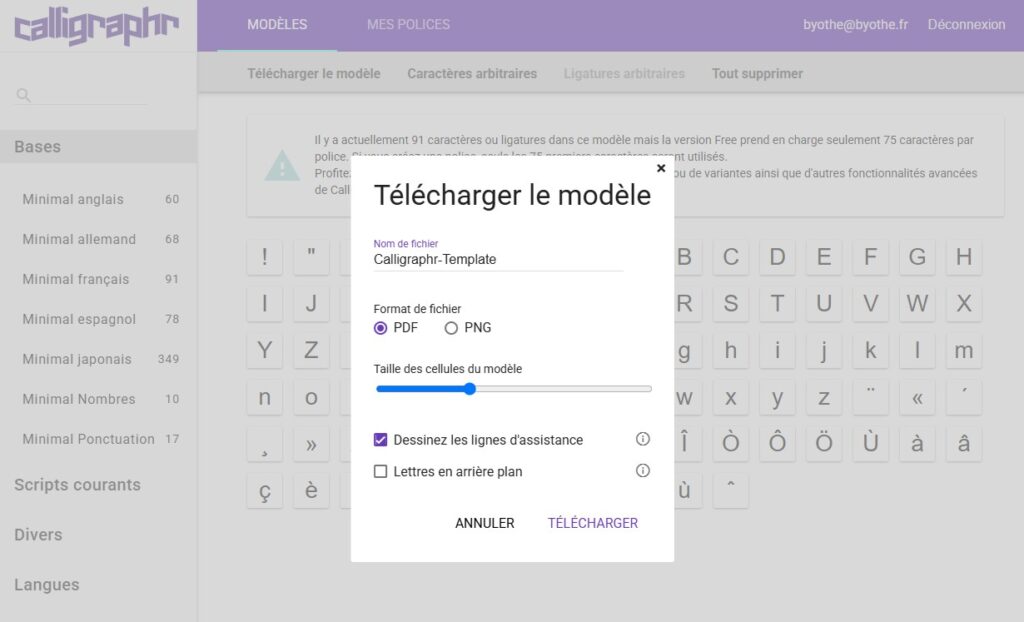Viewport: 1024px width, 622px height.
Task: Select Minimal japonais template
Action: (x=100, y=359)
